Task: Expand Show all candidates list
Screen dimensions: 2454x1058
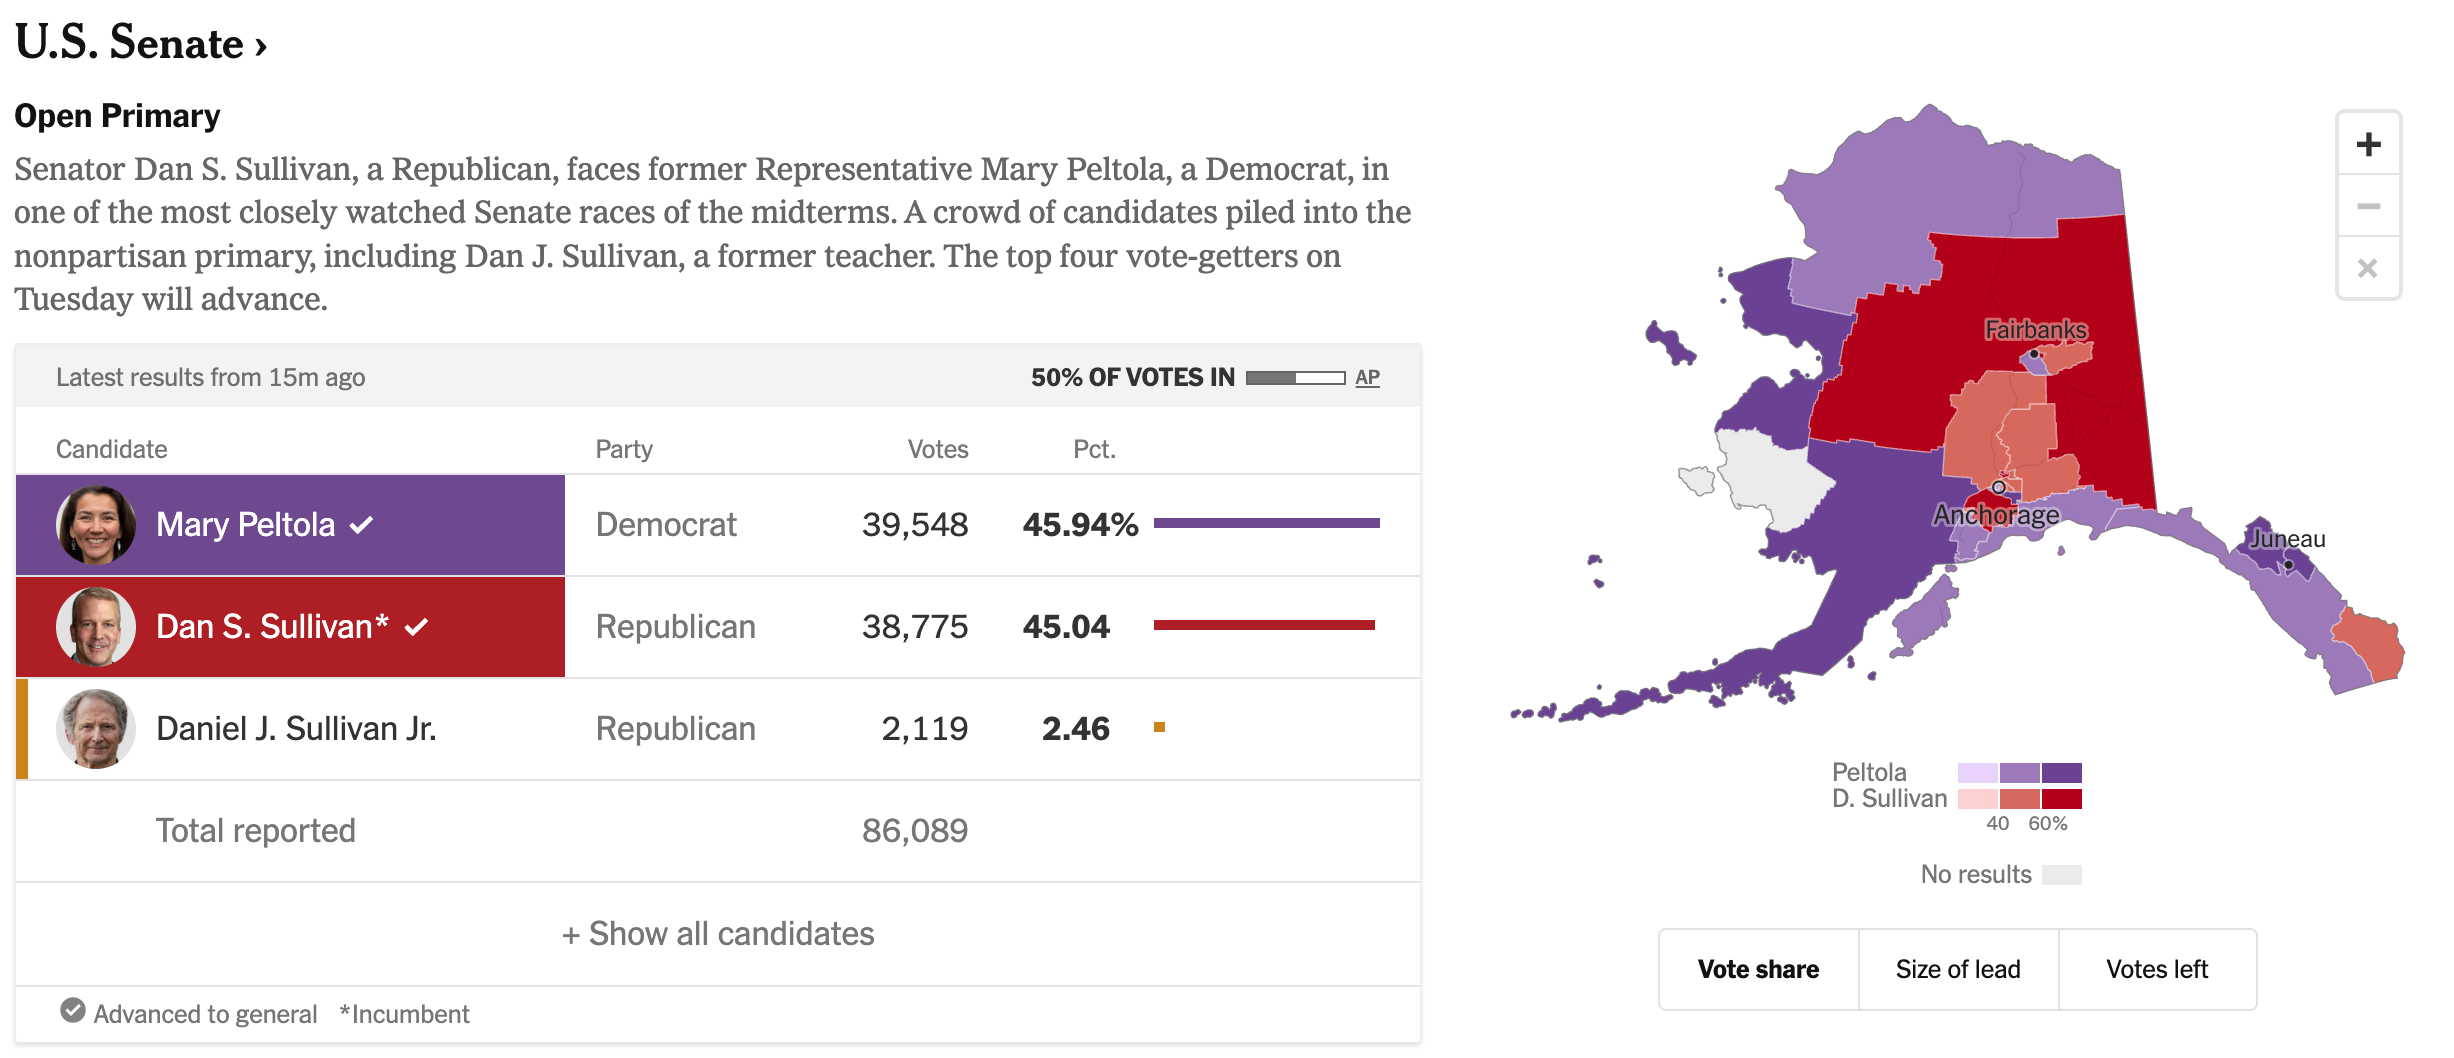Action: 718,934
